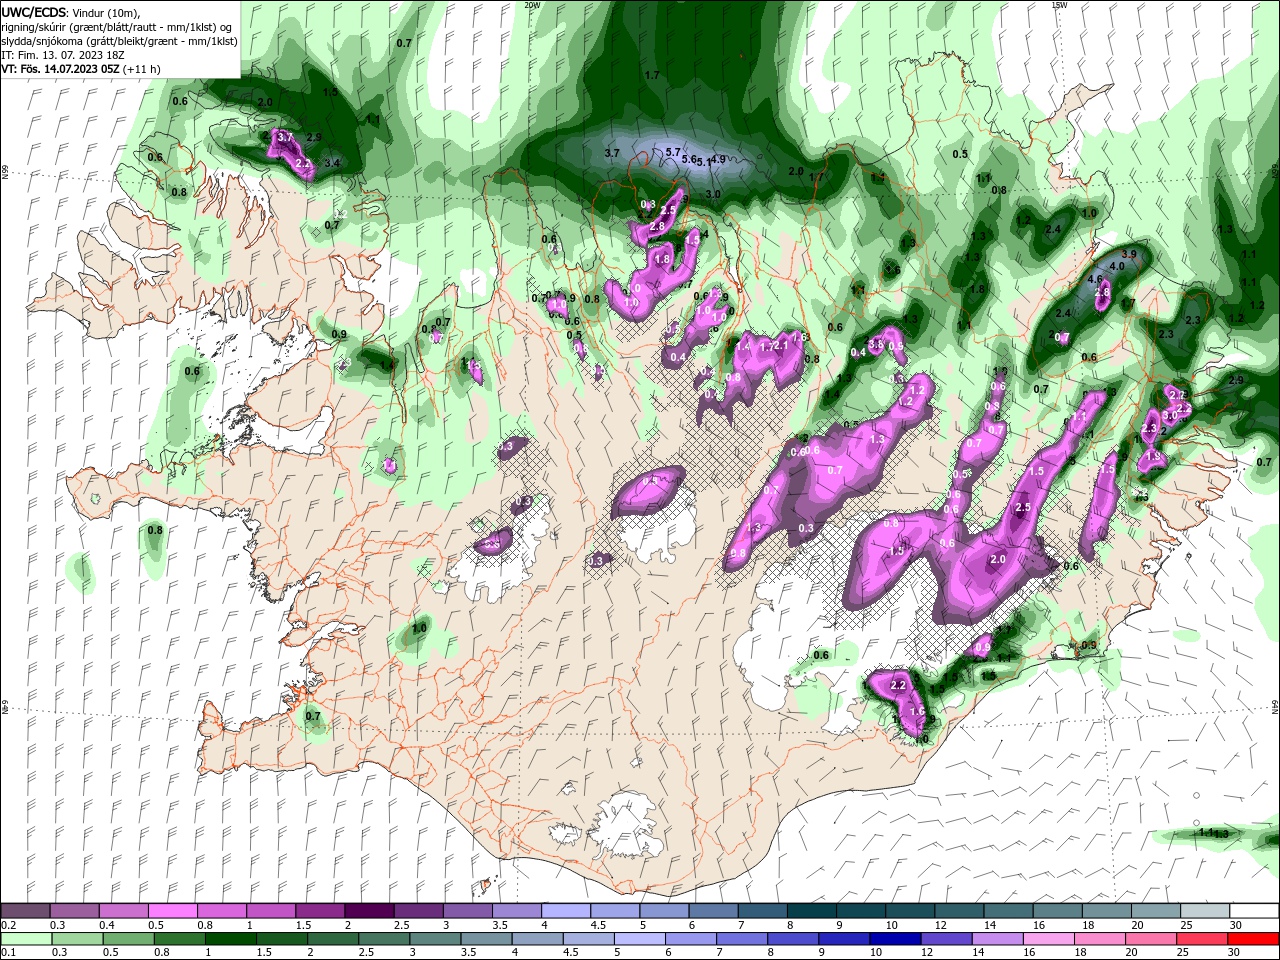Select the deep blue swatch at value 10 in the rain legend
The width and height of the screenshot is (1280, 960).
pos(896,939)
